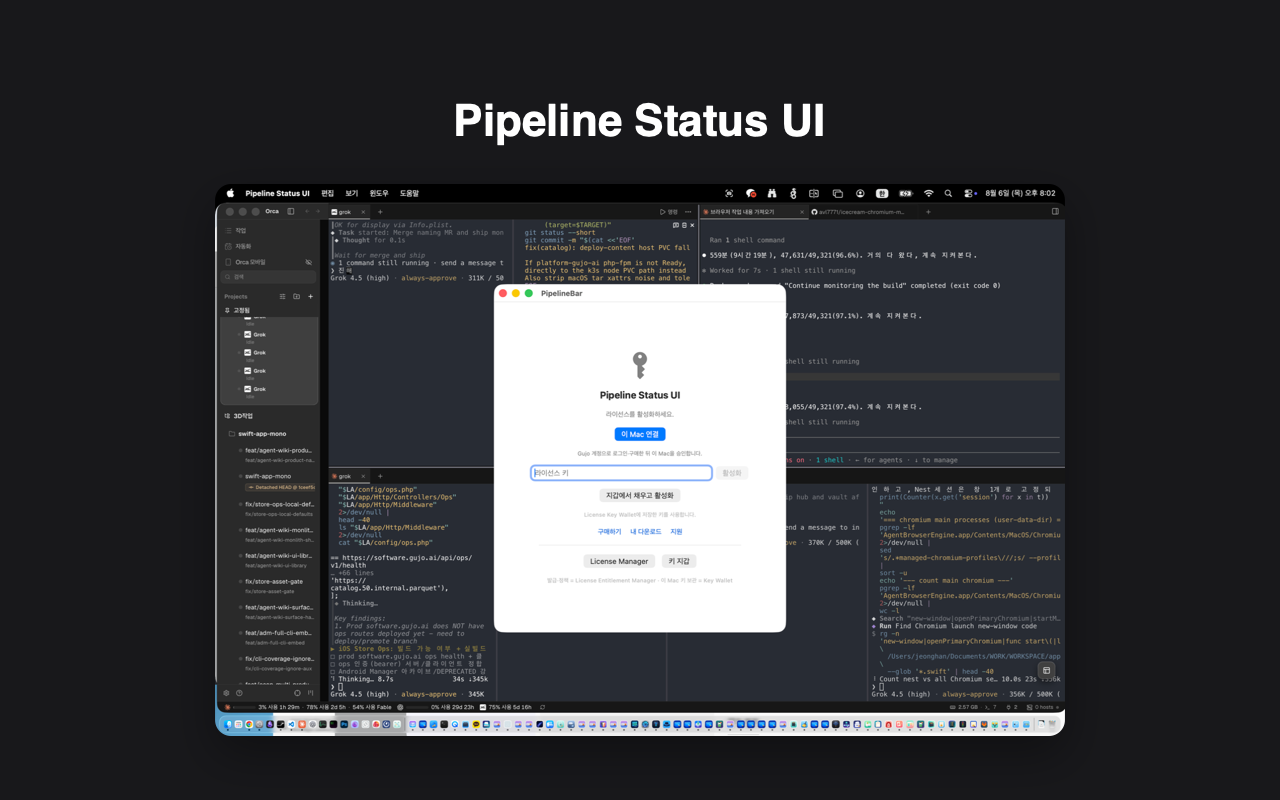Screen dimensions: 1280x800
Task: Open the 도움말 menu
Action: click(410, 193)
